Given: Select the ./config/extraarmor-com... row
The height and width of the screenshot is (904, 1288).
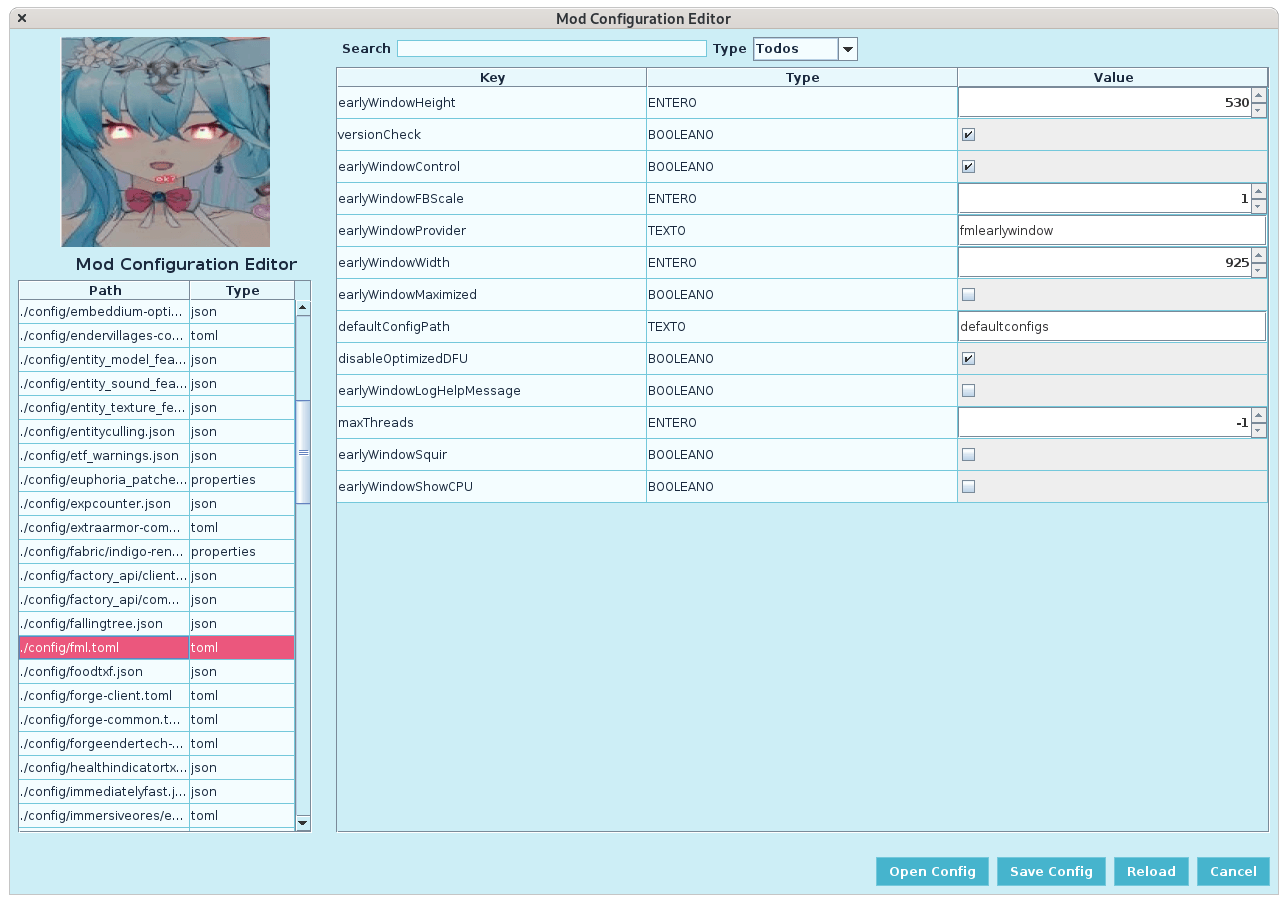Looking at the screenshot, I should (x=157, y=528).
